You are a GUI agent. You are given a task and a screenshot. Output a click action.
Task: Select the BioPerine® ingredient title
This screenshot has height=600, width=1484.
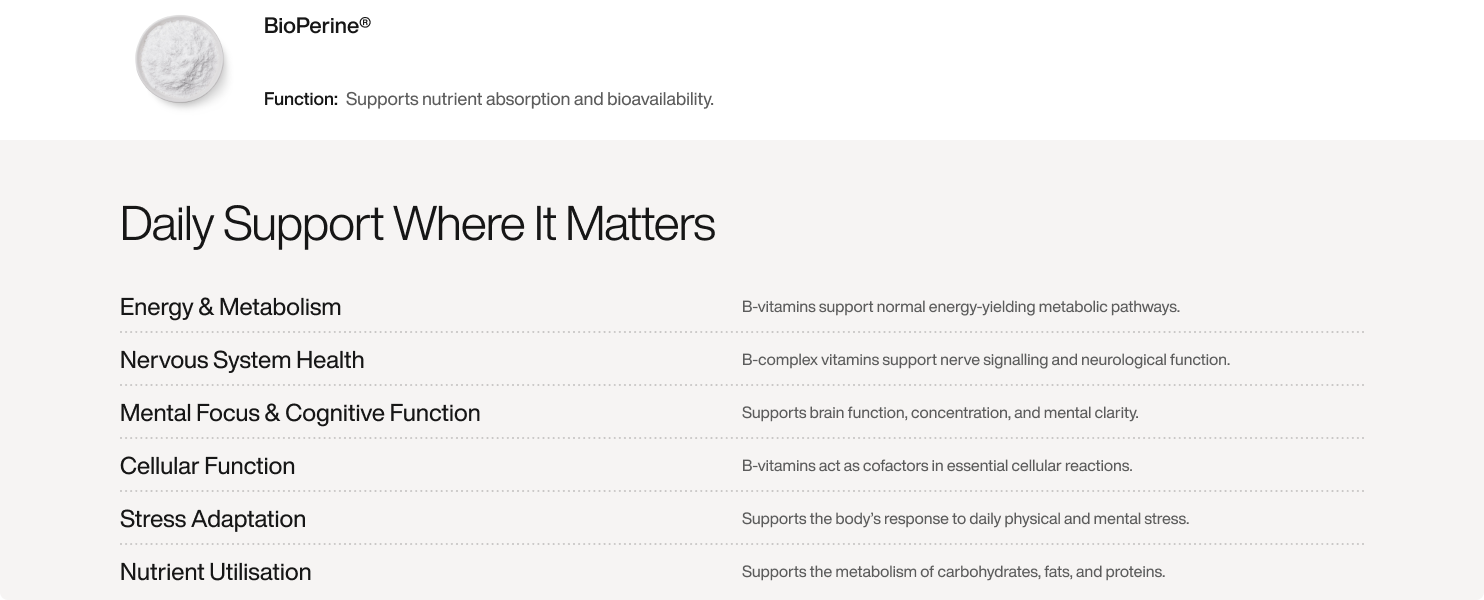coord(317,26)
